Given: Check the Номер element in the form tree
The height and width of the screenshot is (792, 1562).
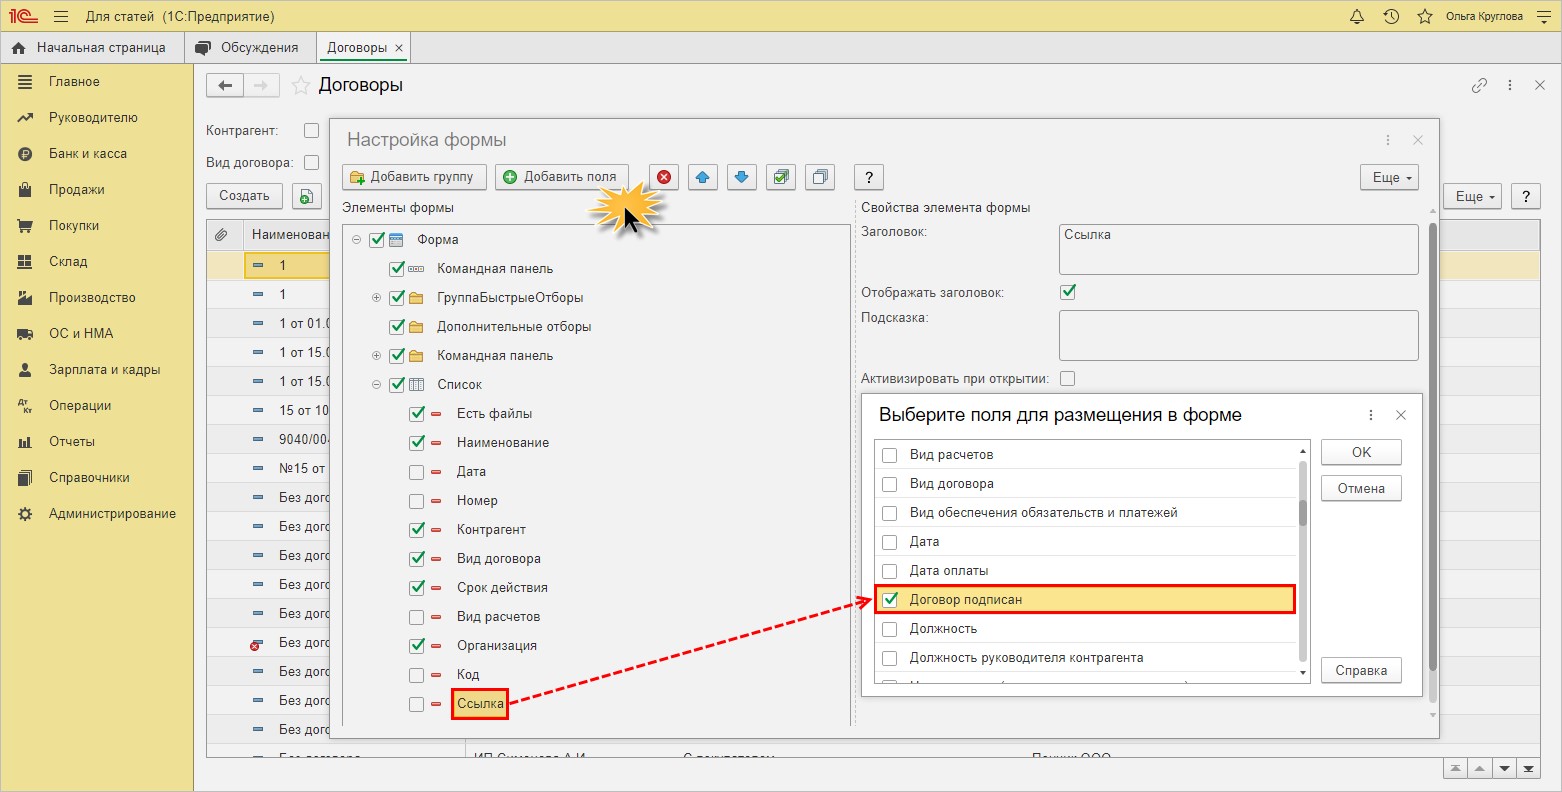Looking at the screenshot, I should click(x=416, y=501).
